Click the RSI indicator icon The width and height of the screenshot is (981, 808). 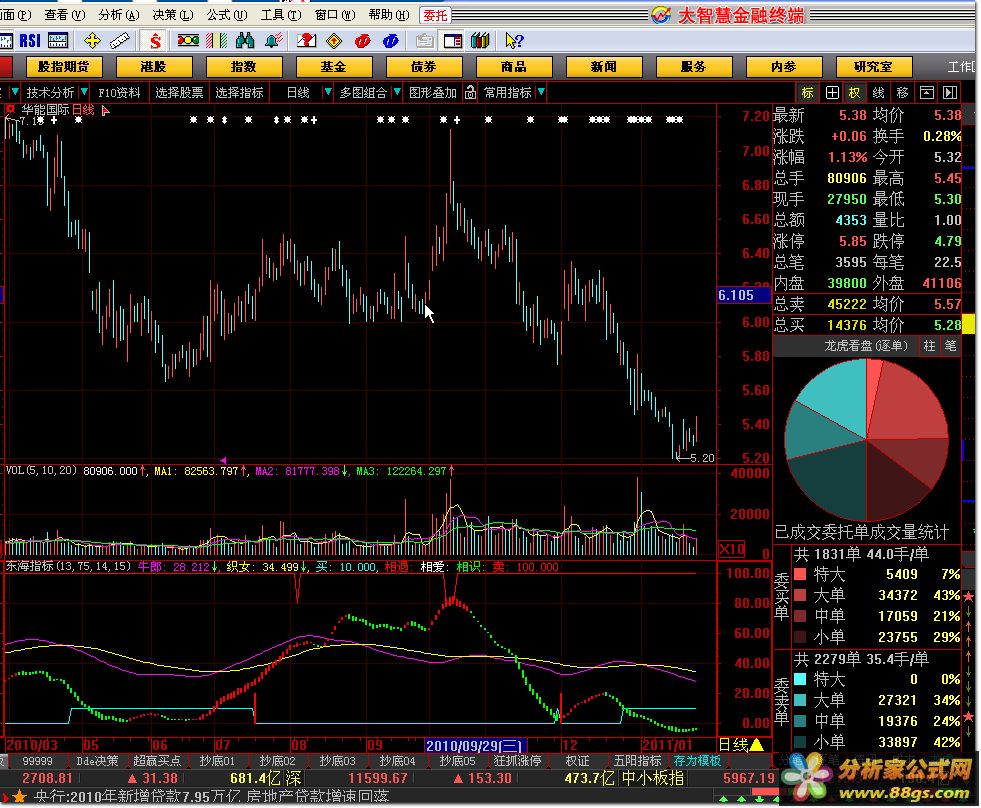pos(30,41)
